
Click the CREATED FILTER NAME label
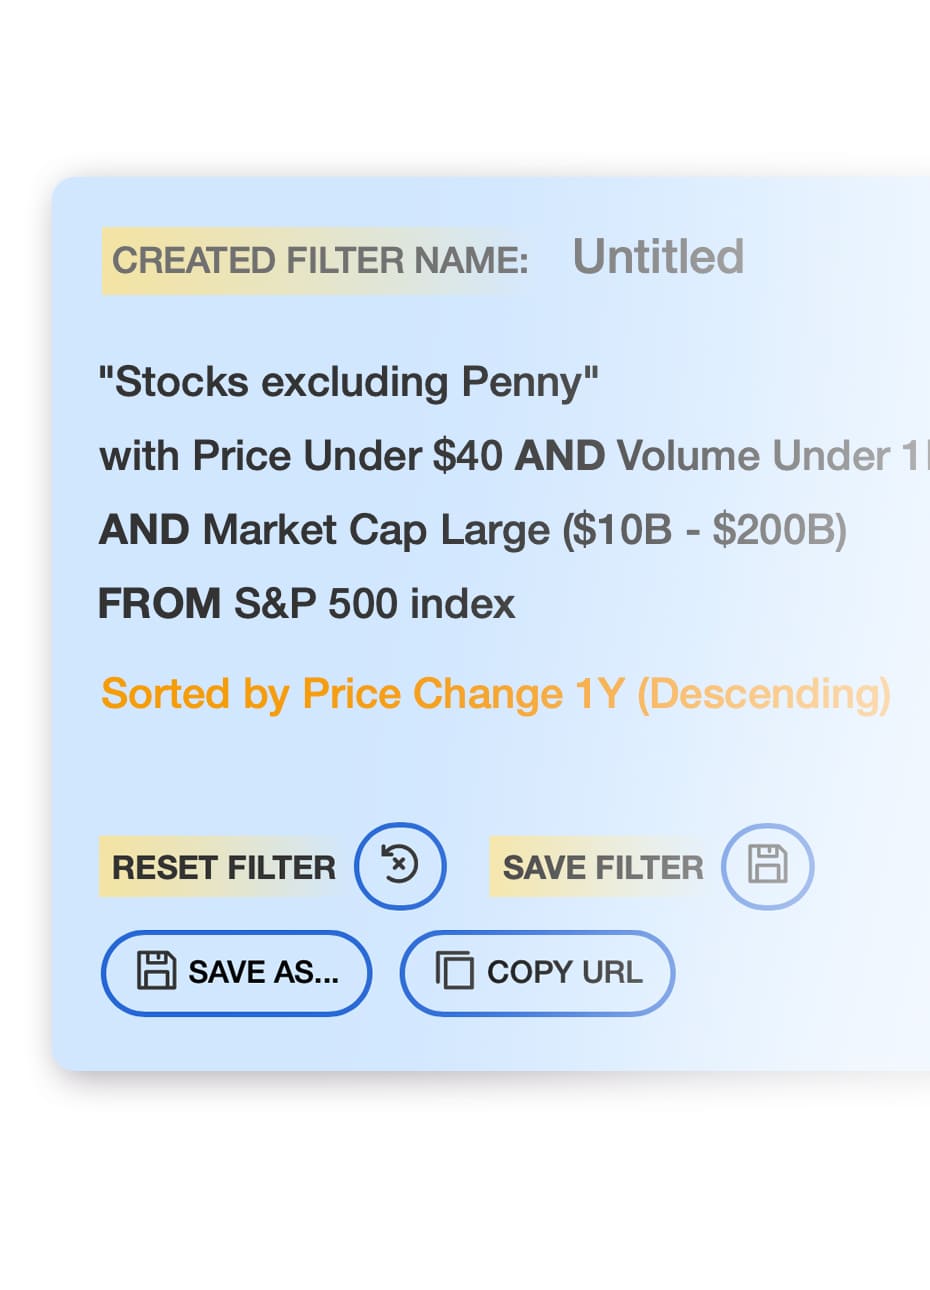(320, 261)
